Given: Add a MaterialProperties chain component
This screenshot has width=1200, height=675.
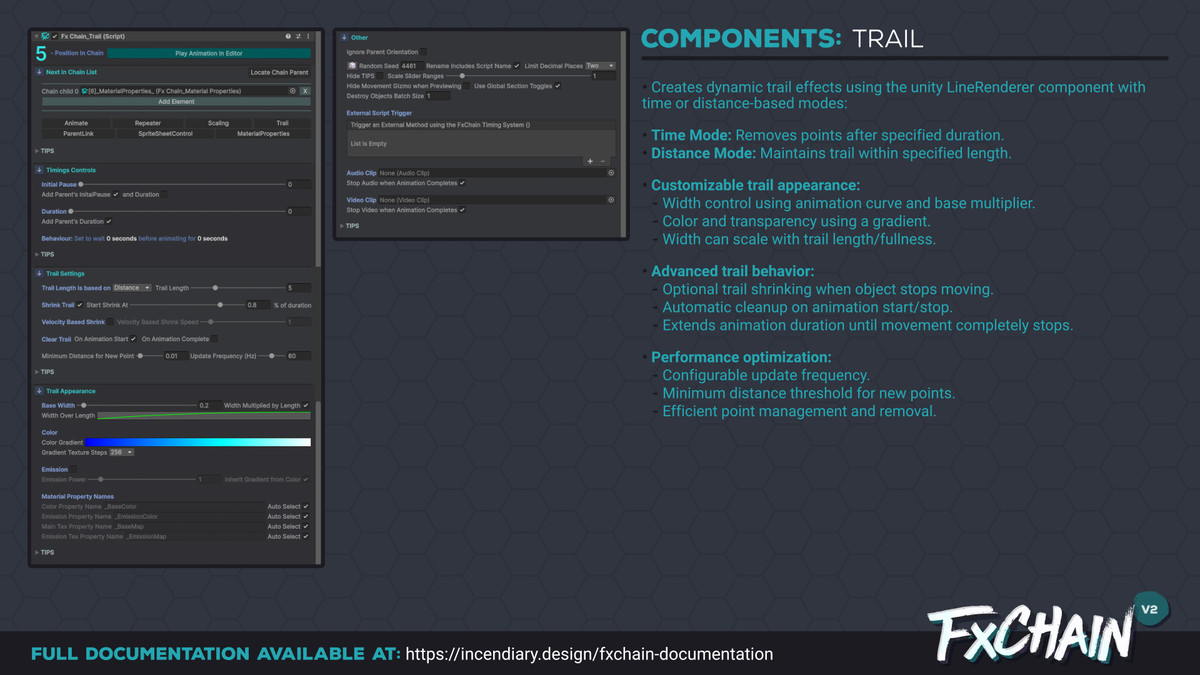Looking at the screenshot, I should coord(265,133).
